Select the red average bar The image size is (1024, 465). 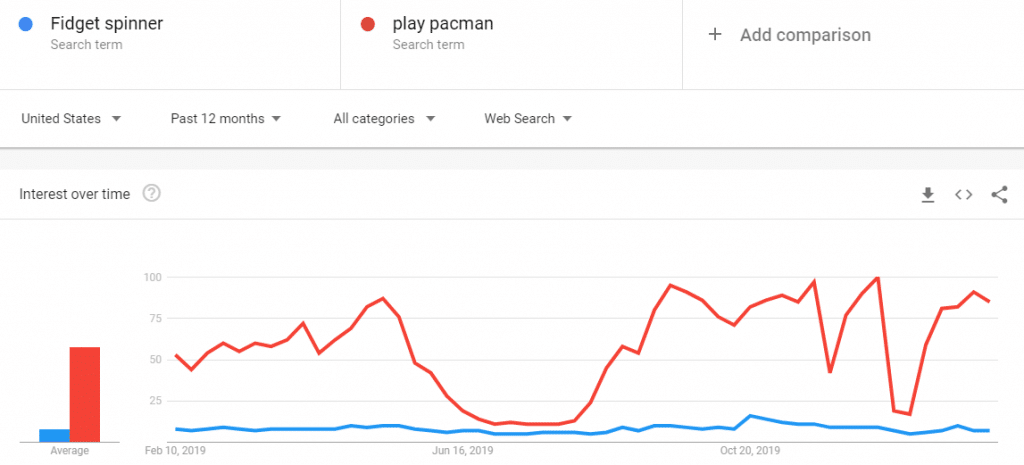pyautogui.click(x=85, y=394)
